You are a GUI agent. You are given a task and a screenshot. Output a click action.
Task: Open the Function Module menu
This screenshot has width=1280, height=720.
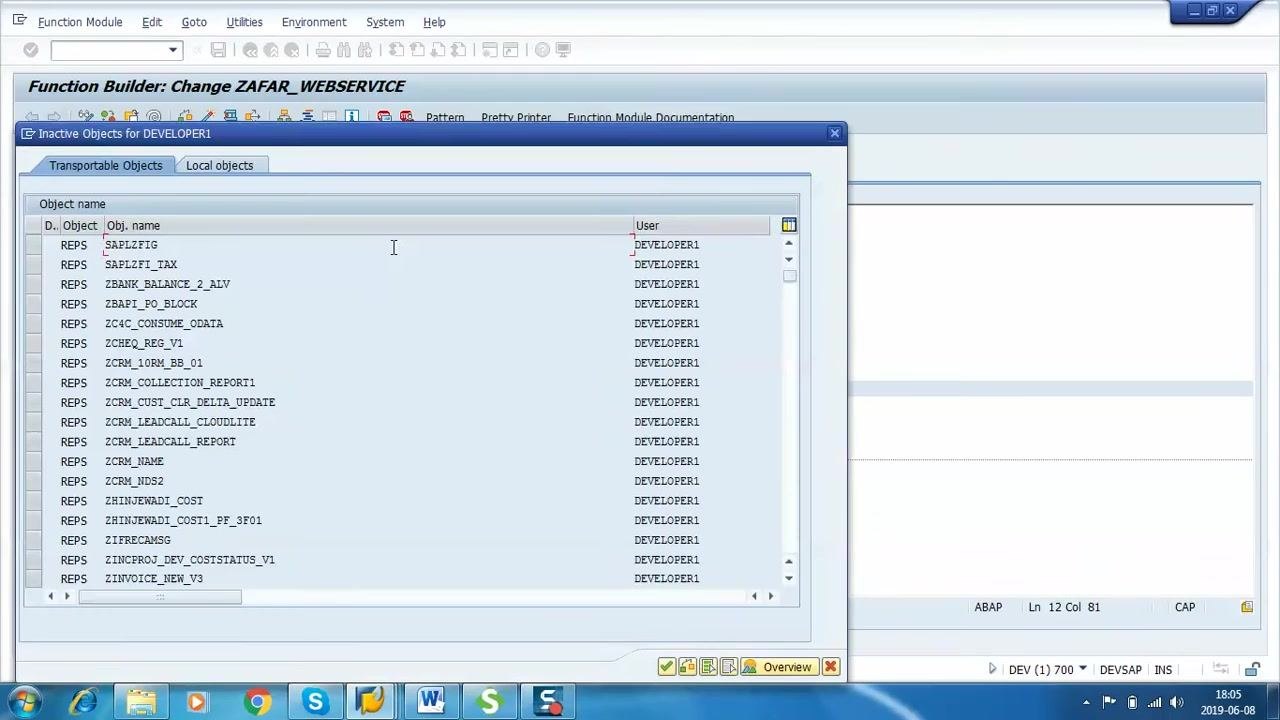80,22
